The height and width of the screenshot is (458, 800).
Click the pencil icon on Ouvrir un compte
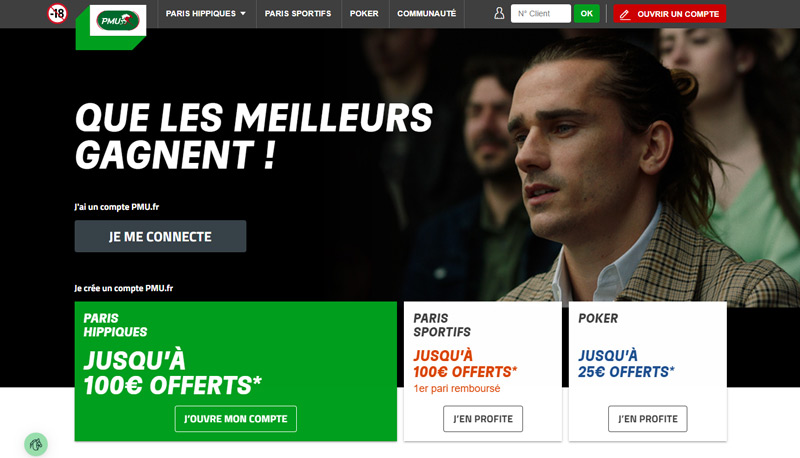coord(624,14)
